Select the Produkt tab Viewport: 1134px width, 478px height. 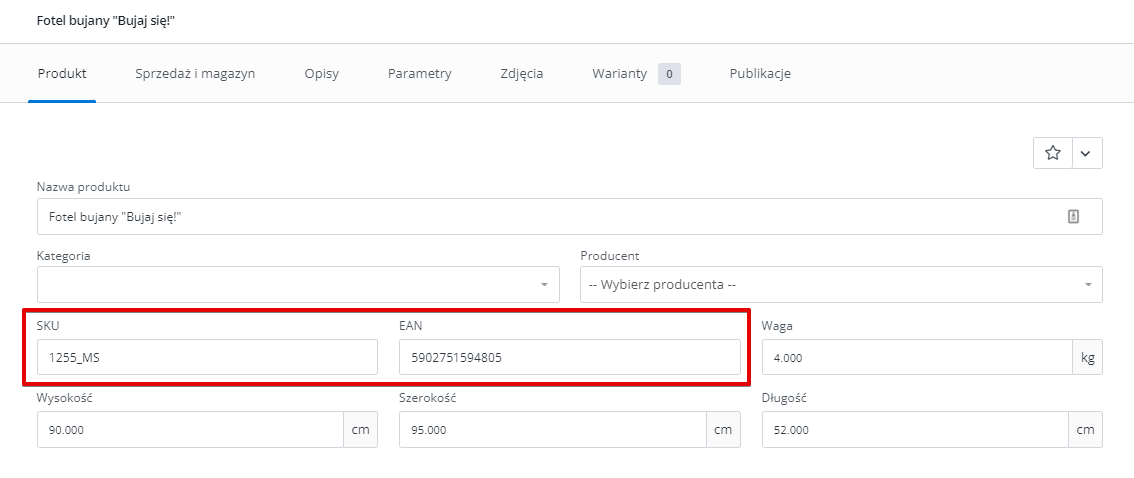pyautogui.click(x=62, y=73)
